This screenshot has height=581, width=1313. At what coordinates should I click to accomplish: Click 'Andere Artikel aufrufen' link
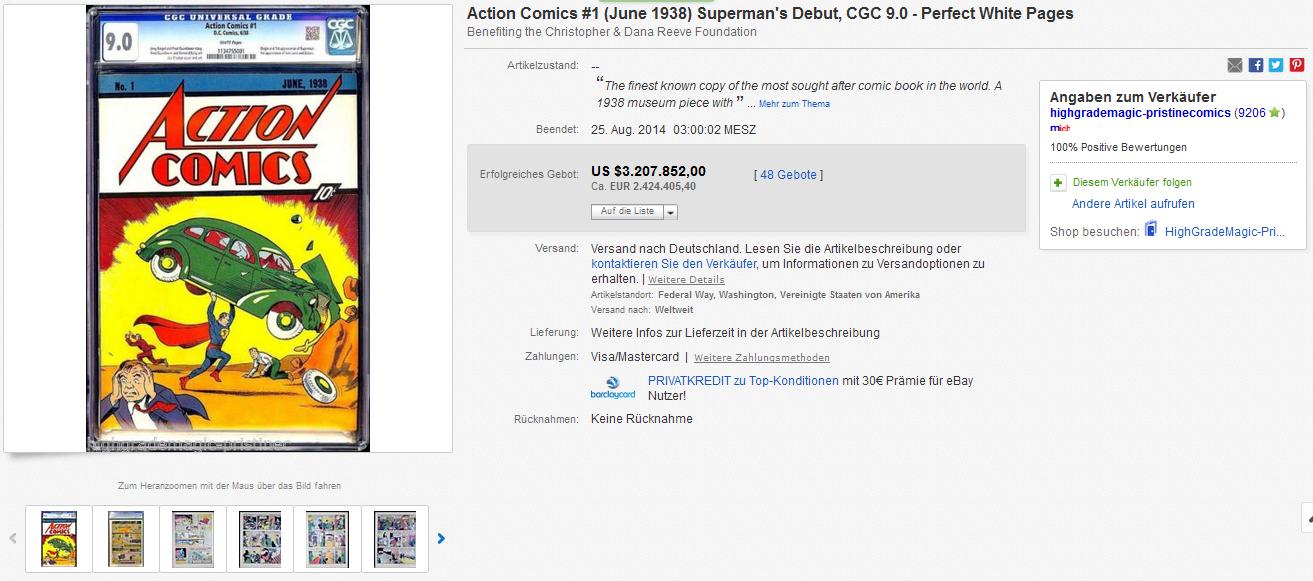[x=1133, y=204]
